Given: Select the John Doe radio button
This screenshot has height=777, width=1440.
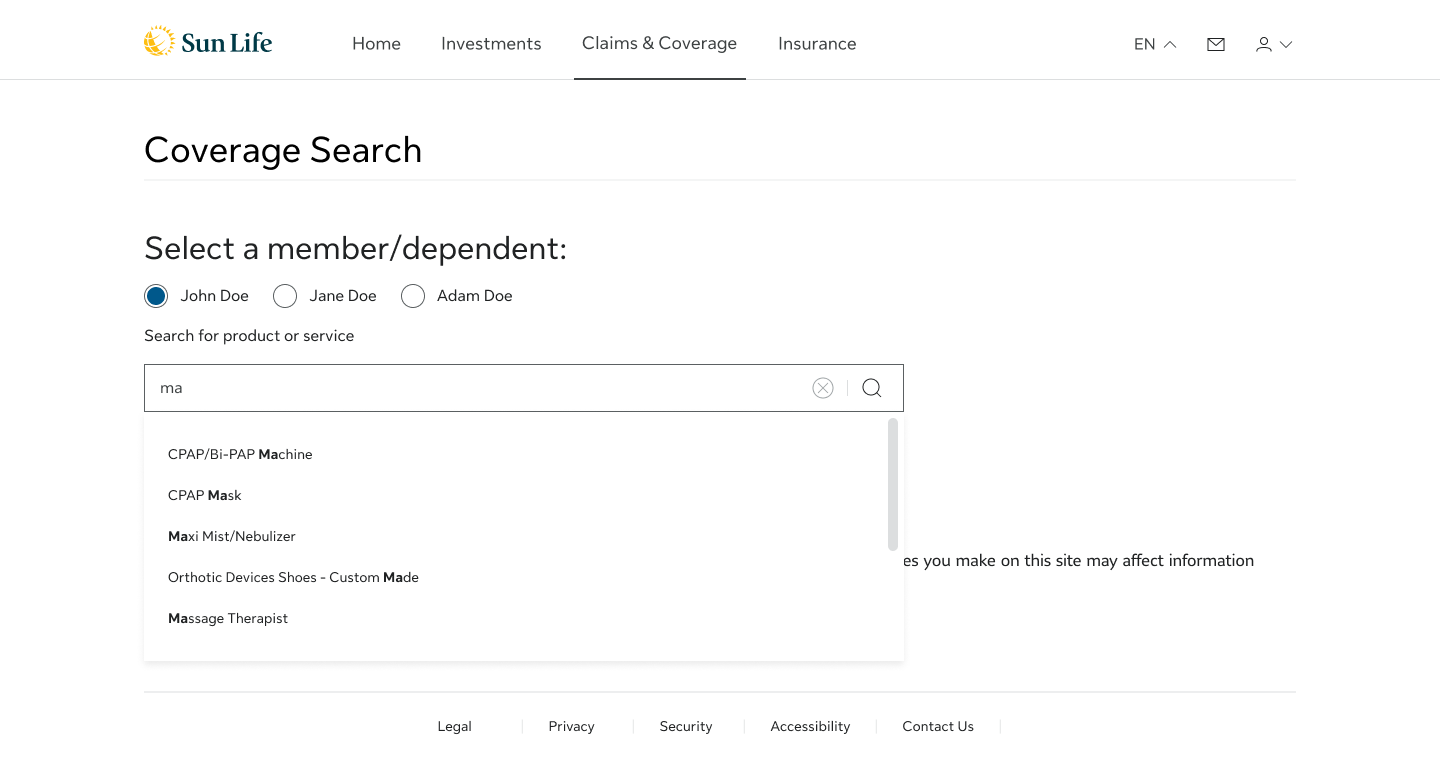Looking at the screenshot, I should 156,296.
